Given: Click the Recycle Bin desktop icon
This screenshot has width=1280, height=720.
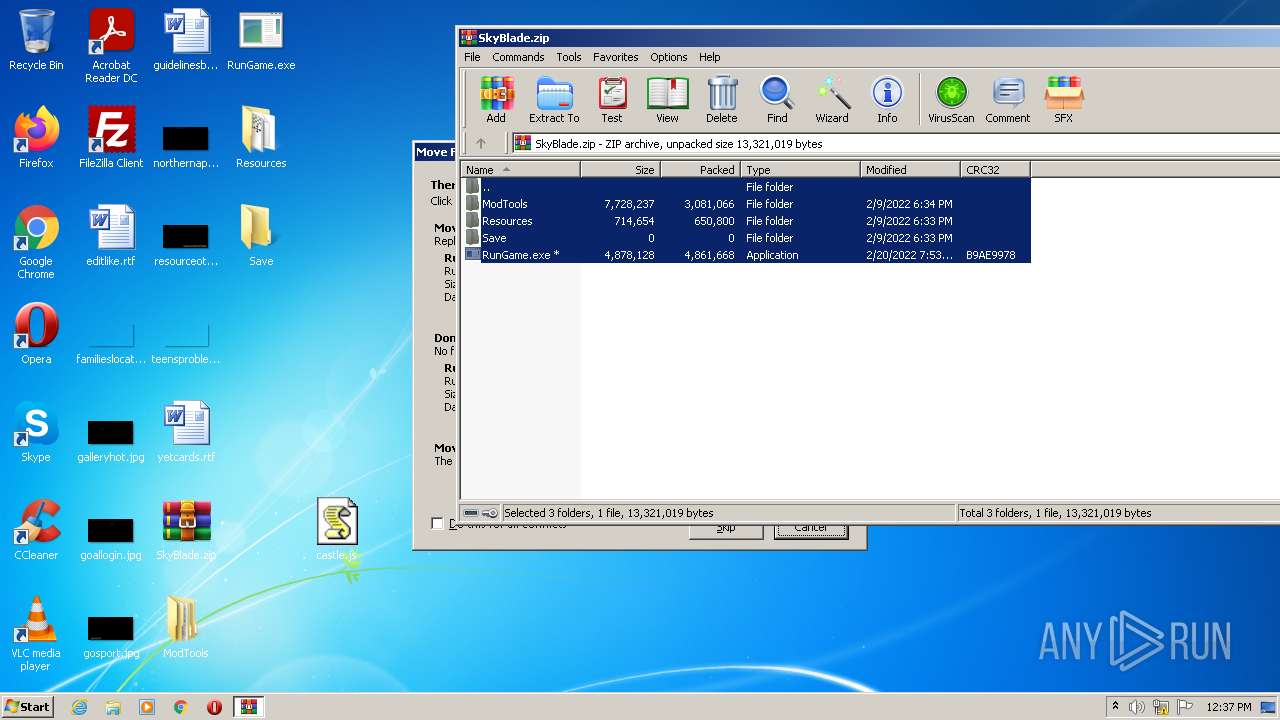Looking at the screenshot, I should pyautogui.click(x=36, y=40).
